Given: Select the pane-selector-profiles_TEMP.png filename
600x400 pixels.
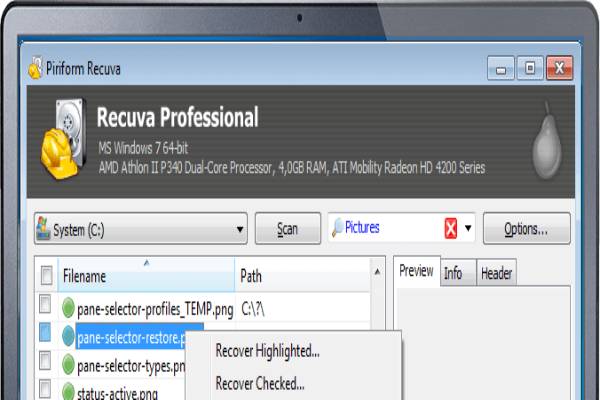Looking at the screenshot, I should tap(155, 309).
